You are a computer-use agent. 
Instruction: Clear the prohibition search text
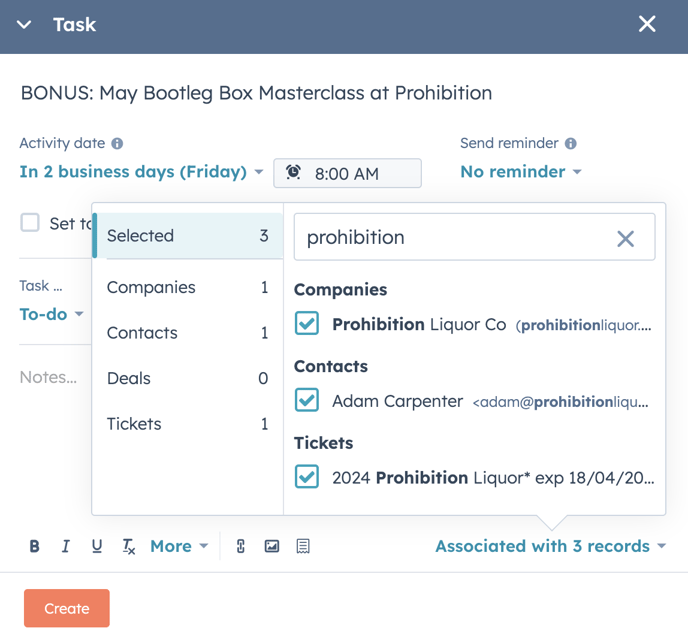[625, 238]
